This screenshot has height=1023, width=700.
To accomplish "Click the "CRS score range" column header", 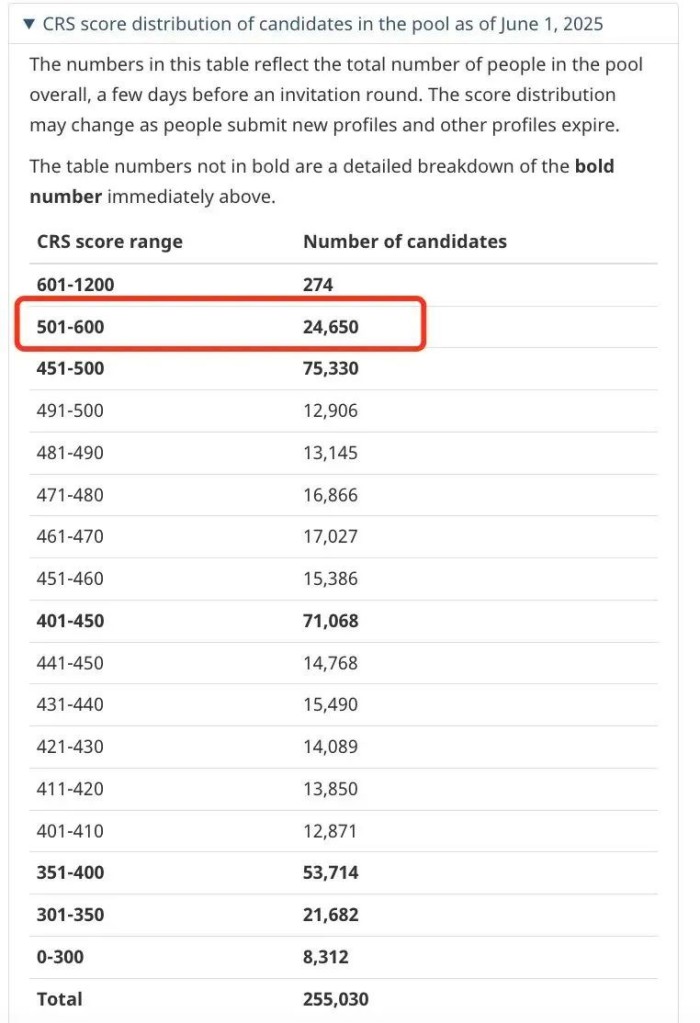I will click(x=110, y=242).
